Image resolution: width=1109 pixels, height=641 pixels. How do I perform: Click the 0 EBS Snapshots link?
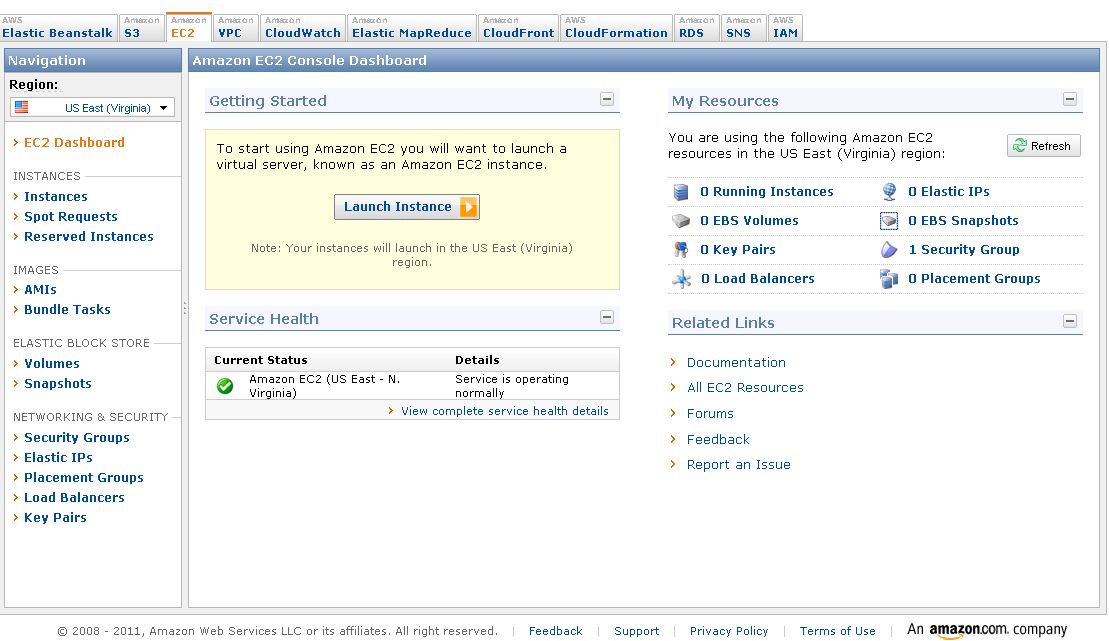pos(963,221)
